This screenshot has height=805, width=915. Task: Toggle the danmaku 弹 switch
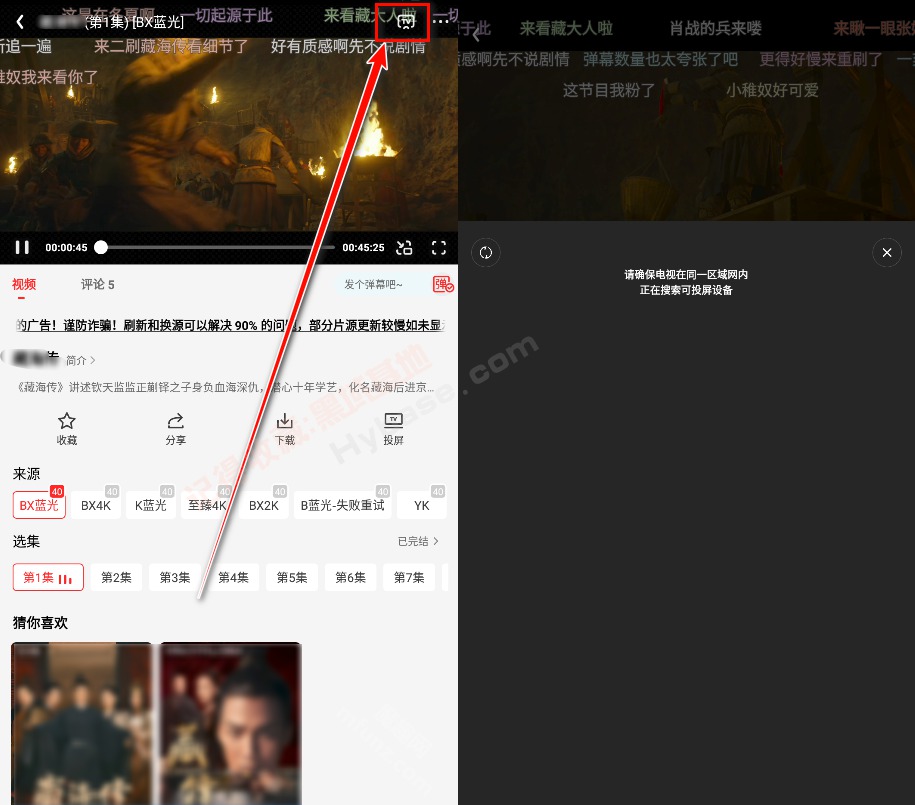click(443, 284)
